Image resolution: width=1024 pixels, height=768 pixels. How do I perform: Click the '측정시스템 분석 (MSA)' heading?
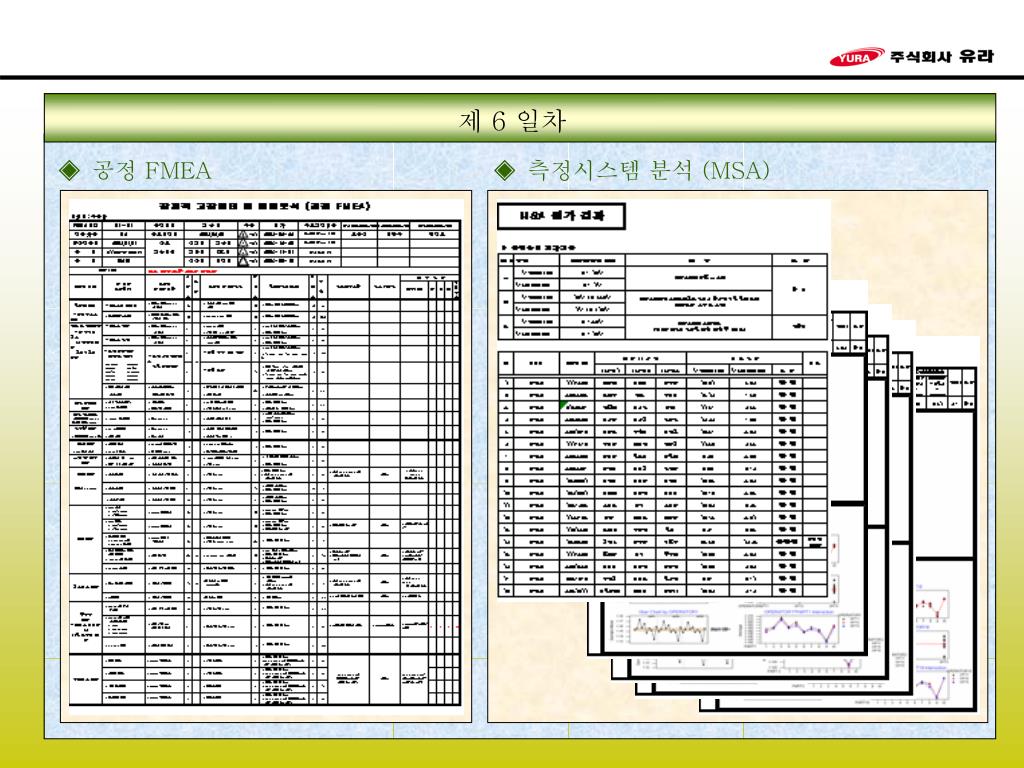(648, 170)
